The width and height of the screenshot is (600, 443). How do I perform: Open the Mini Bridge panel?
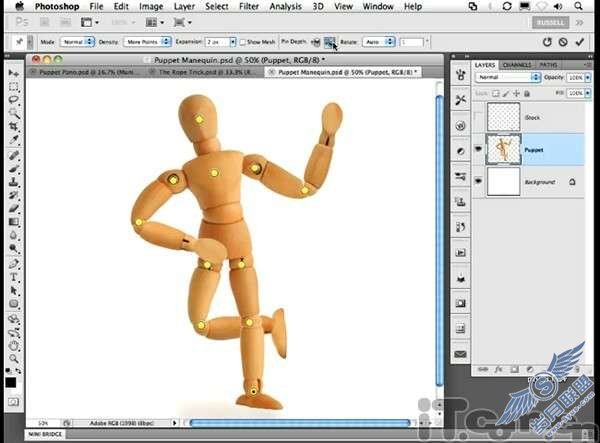45,434
